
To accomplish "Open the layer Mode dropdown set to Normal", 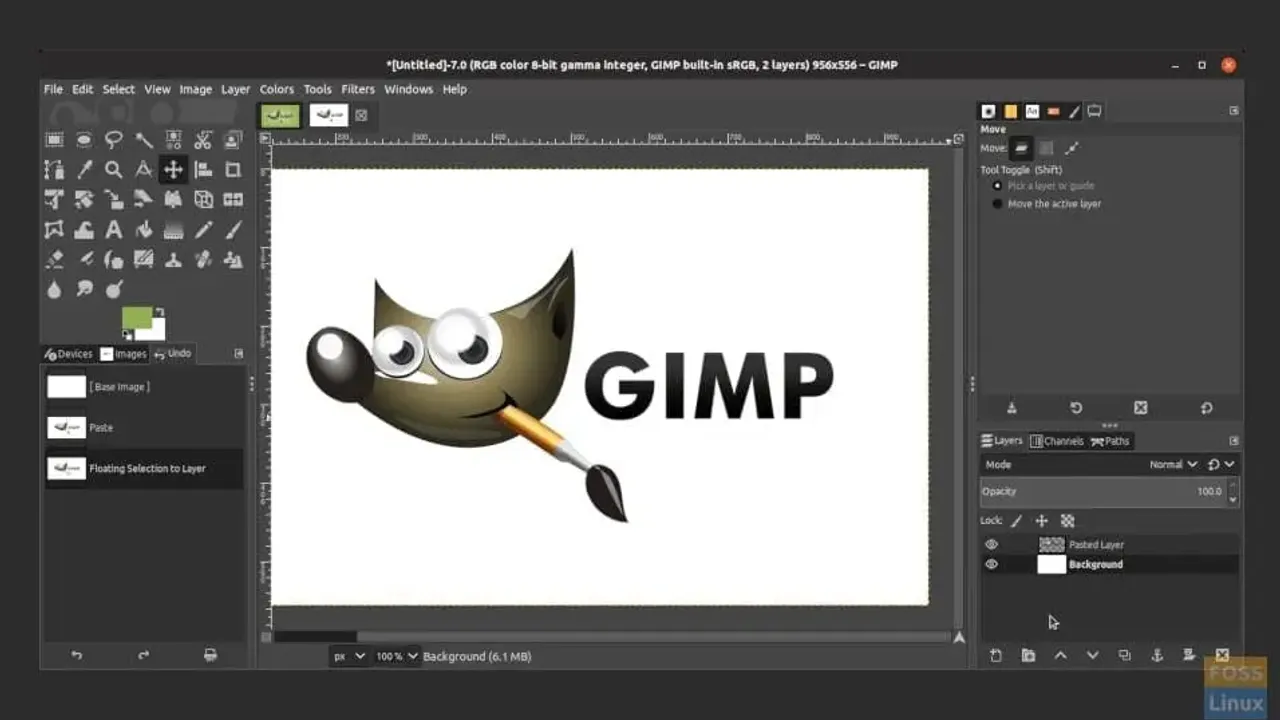I will click(x=1172, y=464).
